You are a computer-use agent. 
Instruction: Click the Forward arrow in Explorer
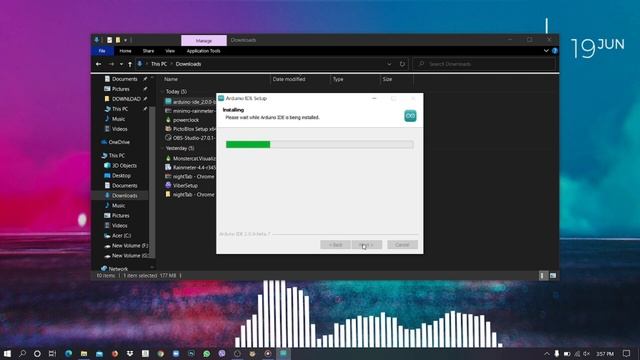pyautogui.click(x=111, y=64)
